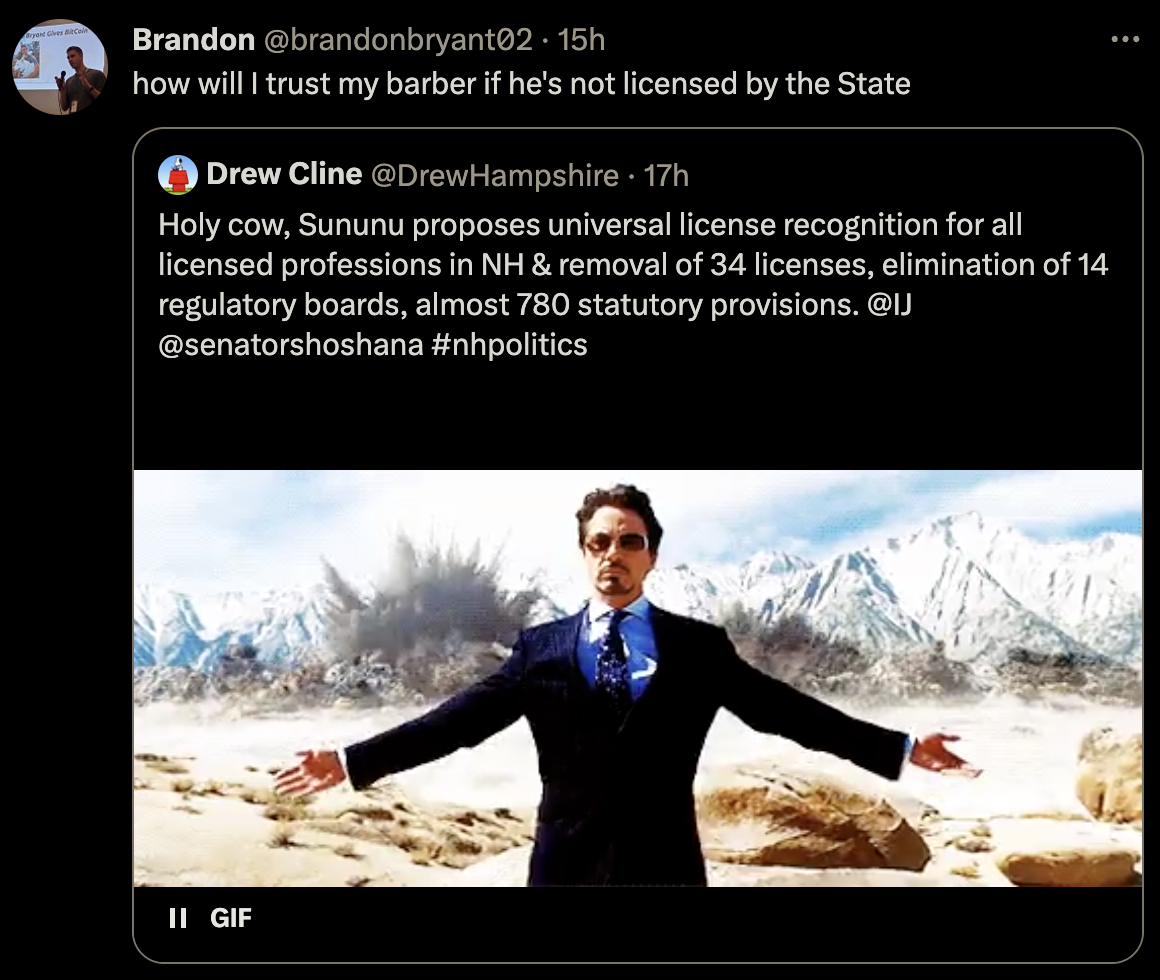Click Brandon's tweet text about the barber
This screenshot has width=1160, height=980.
coord(522,84)
